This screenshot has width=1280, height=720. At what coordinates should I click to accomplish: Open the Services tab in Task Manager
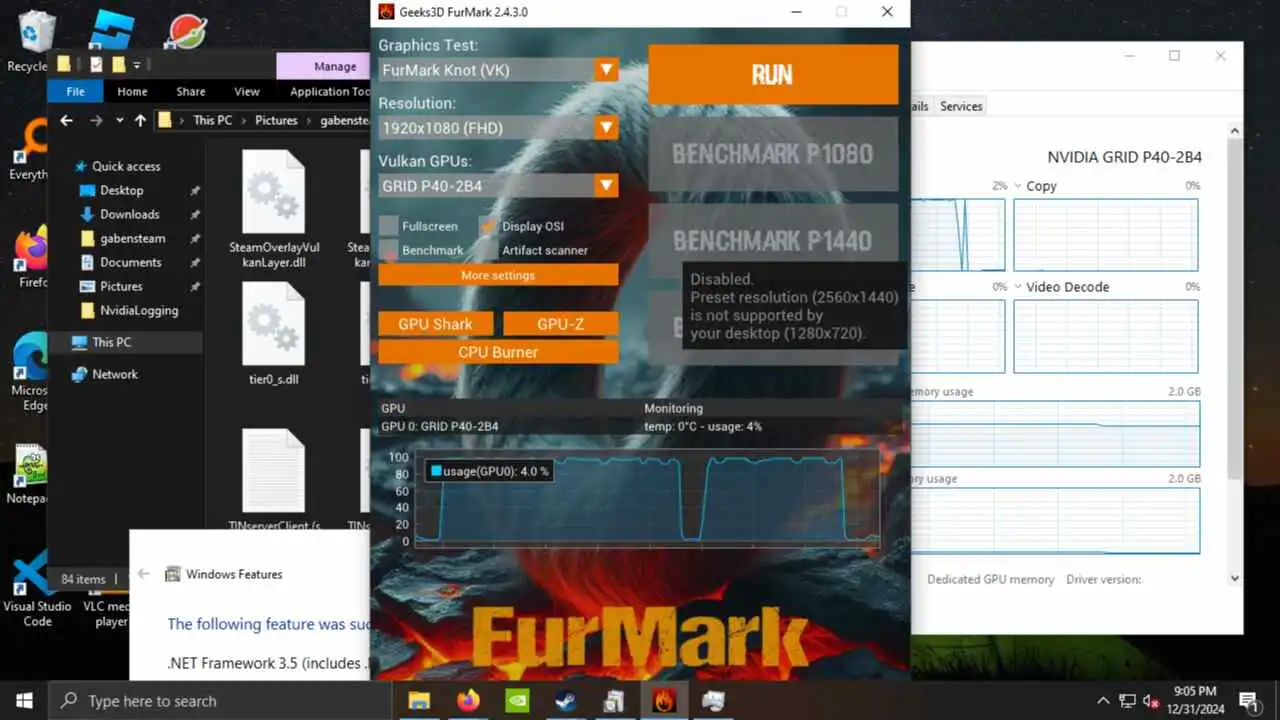click(961, 106)
